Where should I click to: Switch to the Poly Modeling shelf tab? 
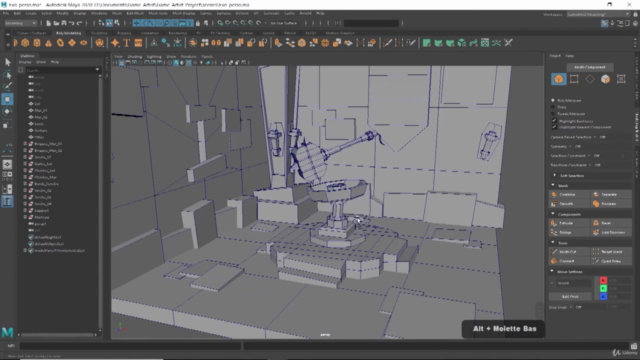[x=68, y=33]
